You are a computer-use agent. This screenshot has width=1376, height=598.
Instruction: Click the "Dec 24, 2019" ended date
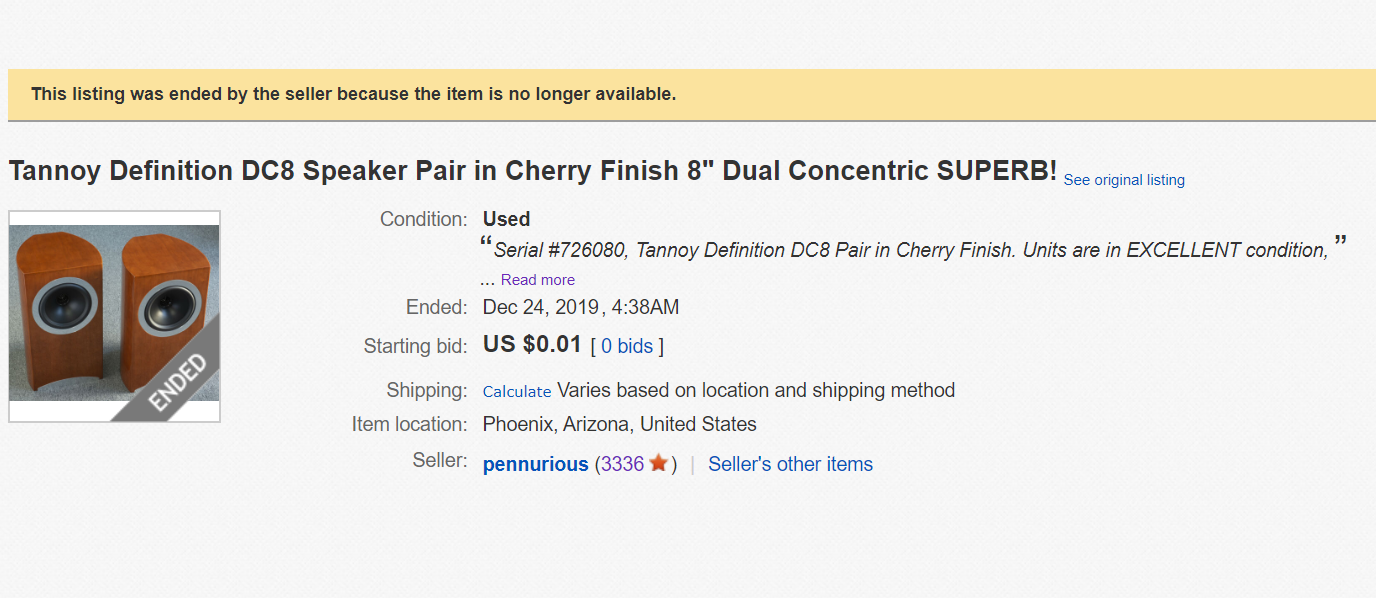pos(540,307)
